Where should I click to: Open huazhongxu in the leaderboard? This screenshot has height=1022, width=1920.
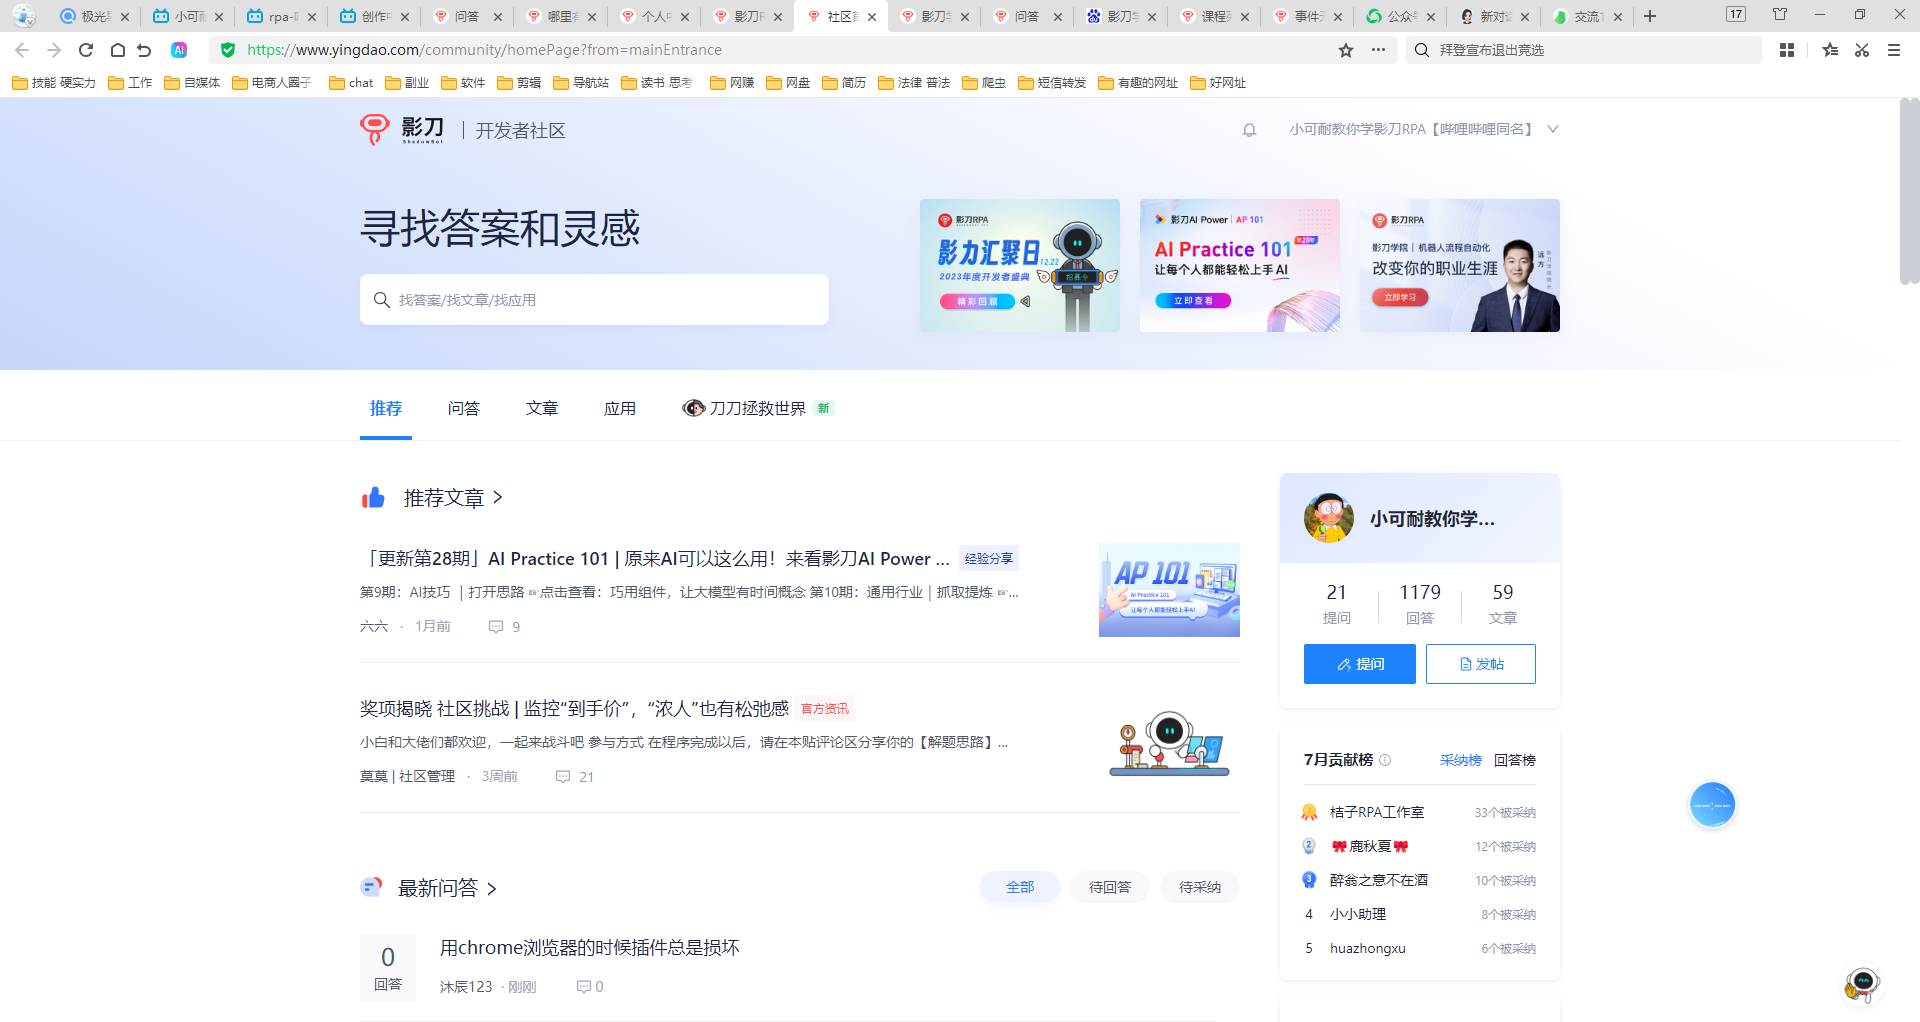pyautogui.click(x=1368, y=948)
